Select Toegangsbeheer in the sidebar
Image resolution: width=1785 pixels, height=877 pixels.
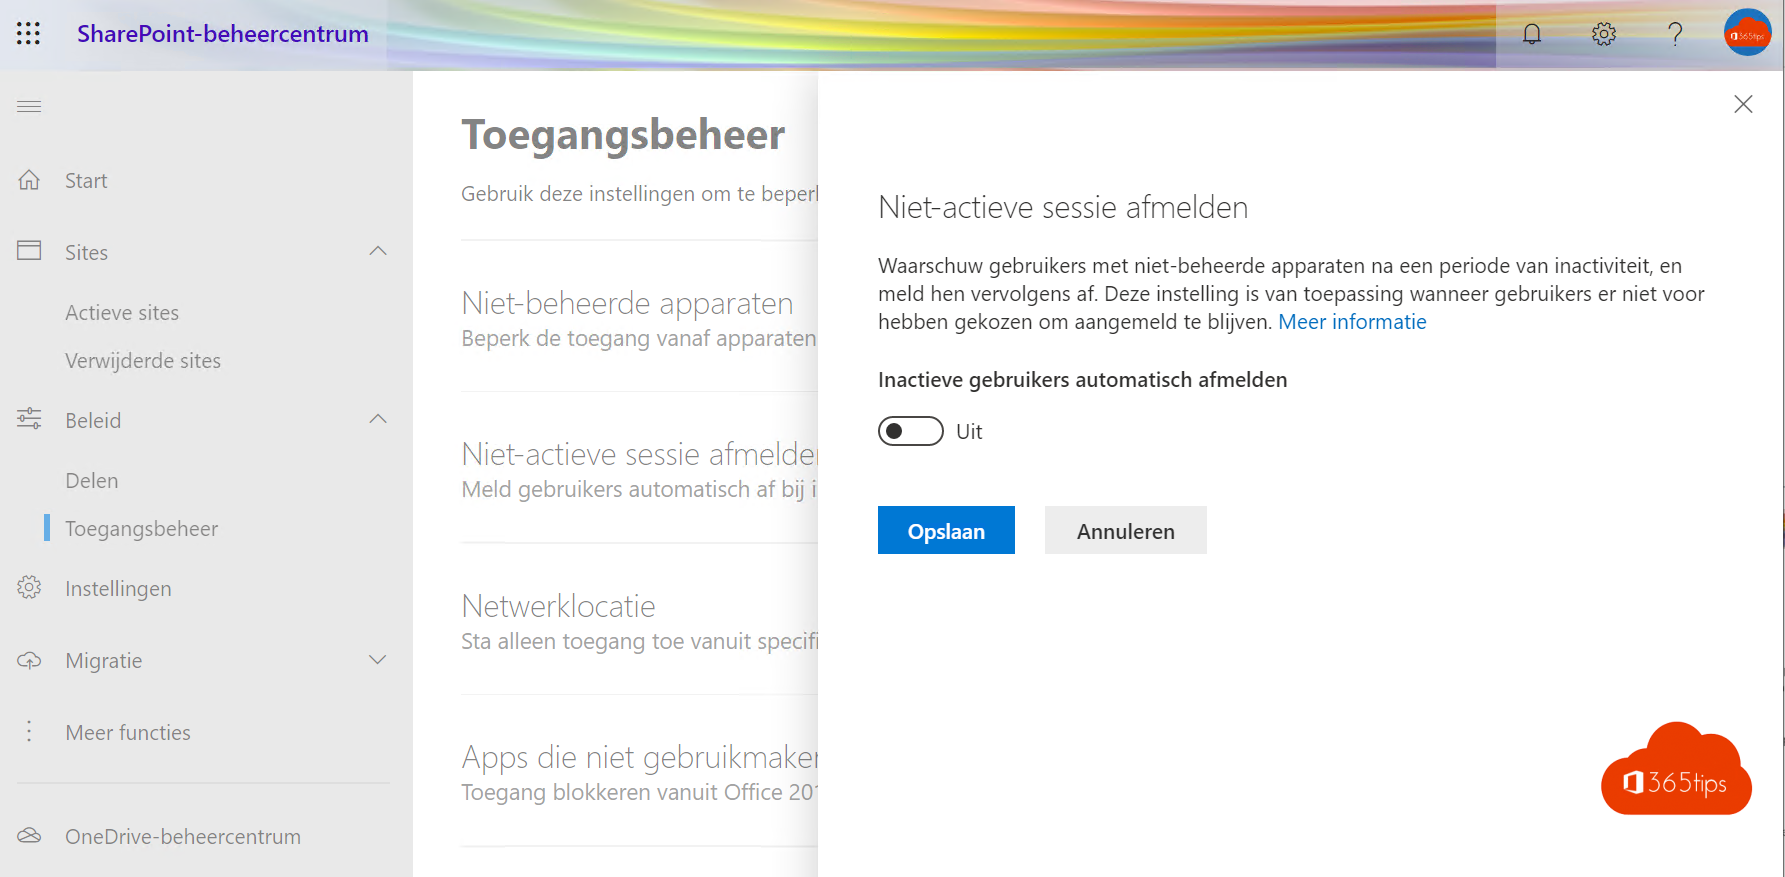point(141,529)
